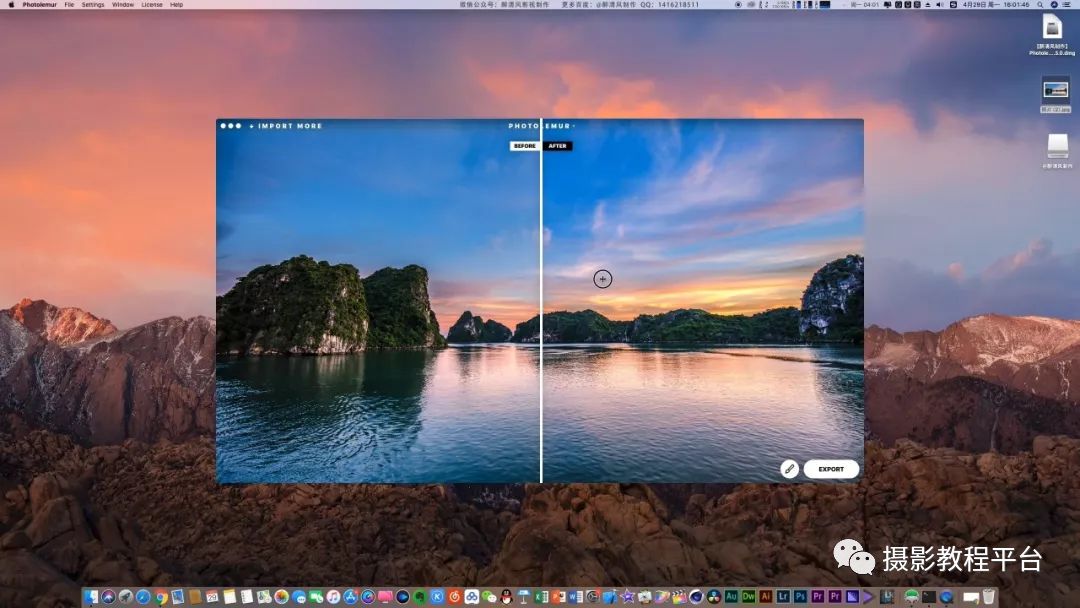The height and width of the screenshot is (608, 1080).
Task: Open Keynote from the Dock
Action: click(x=523, y=597)
